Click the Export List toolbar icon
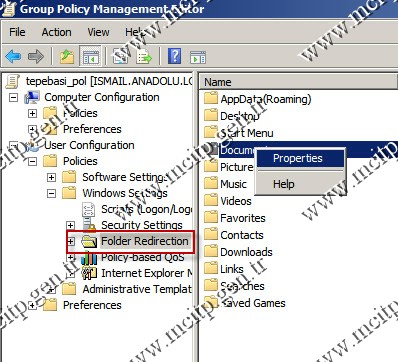This screenshot has width=398, height=362. pyautogui.click(x=144, y=56)
